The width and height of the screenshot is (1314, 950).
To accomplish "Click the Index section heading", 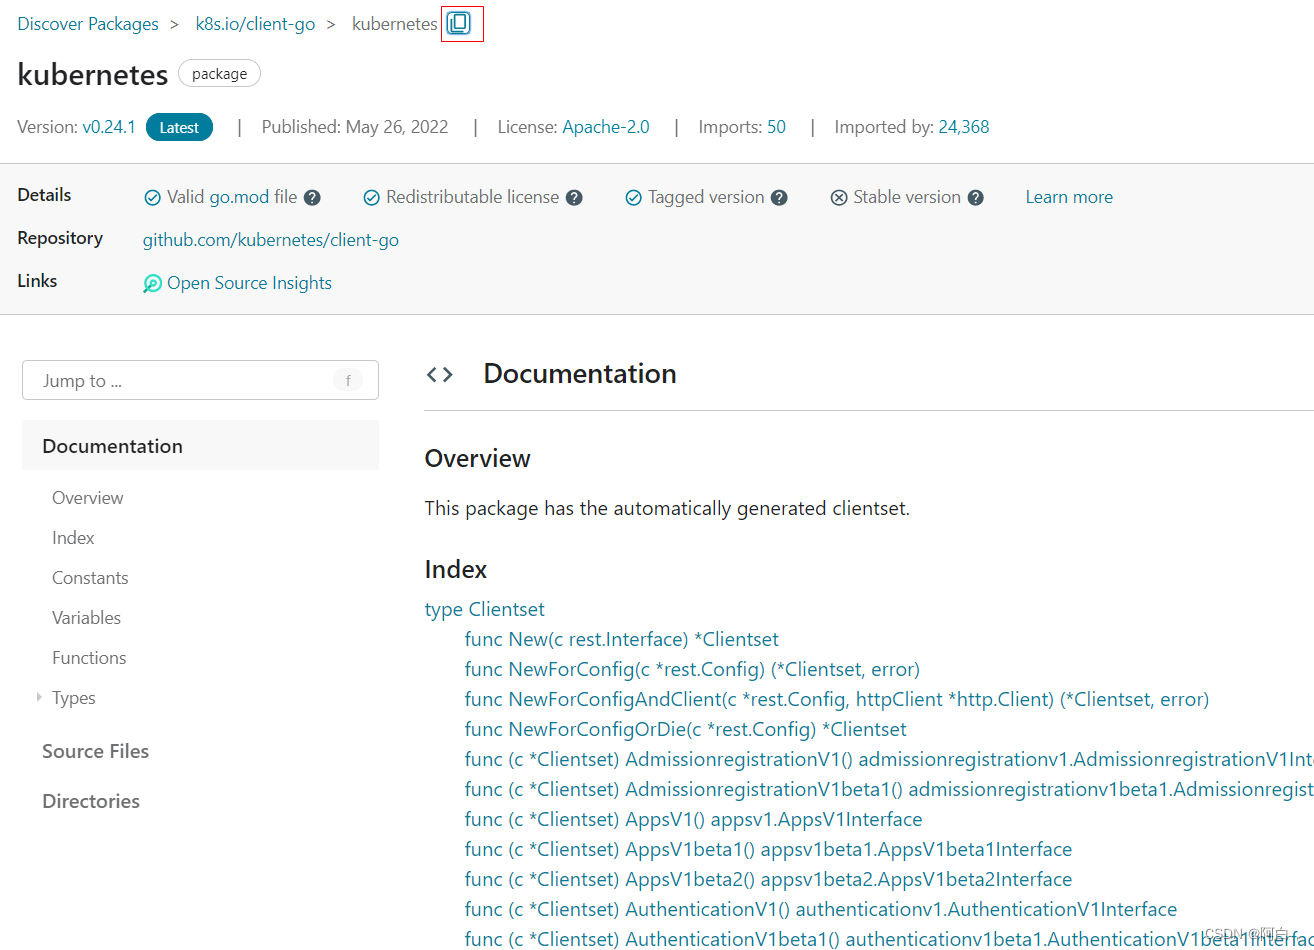I will [456, 569].
